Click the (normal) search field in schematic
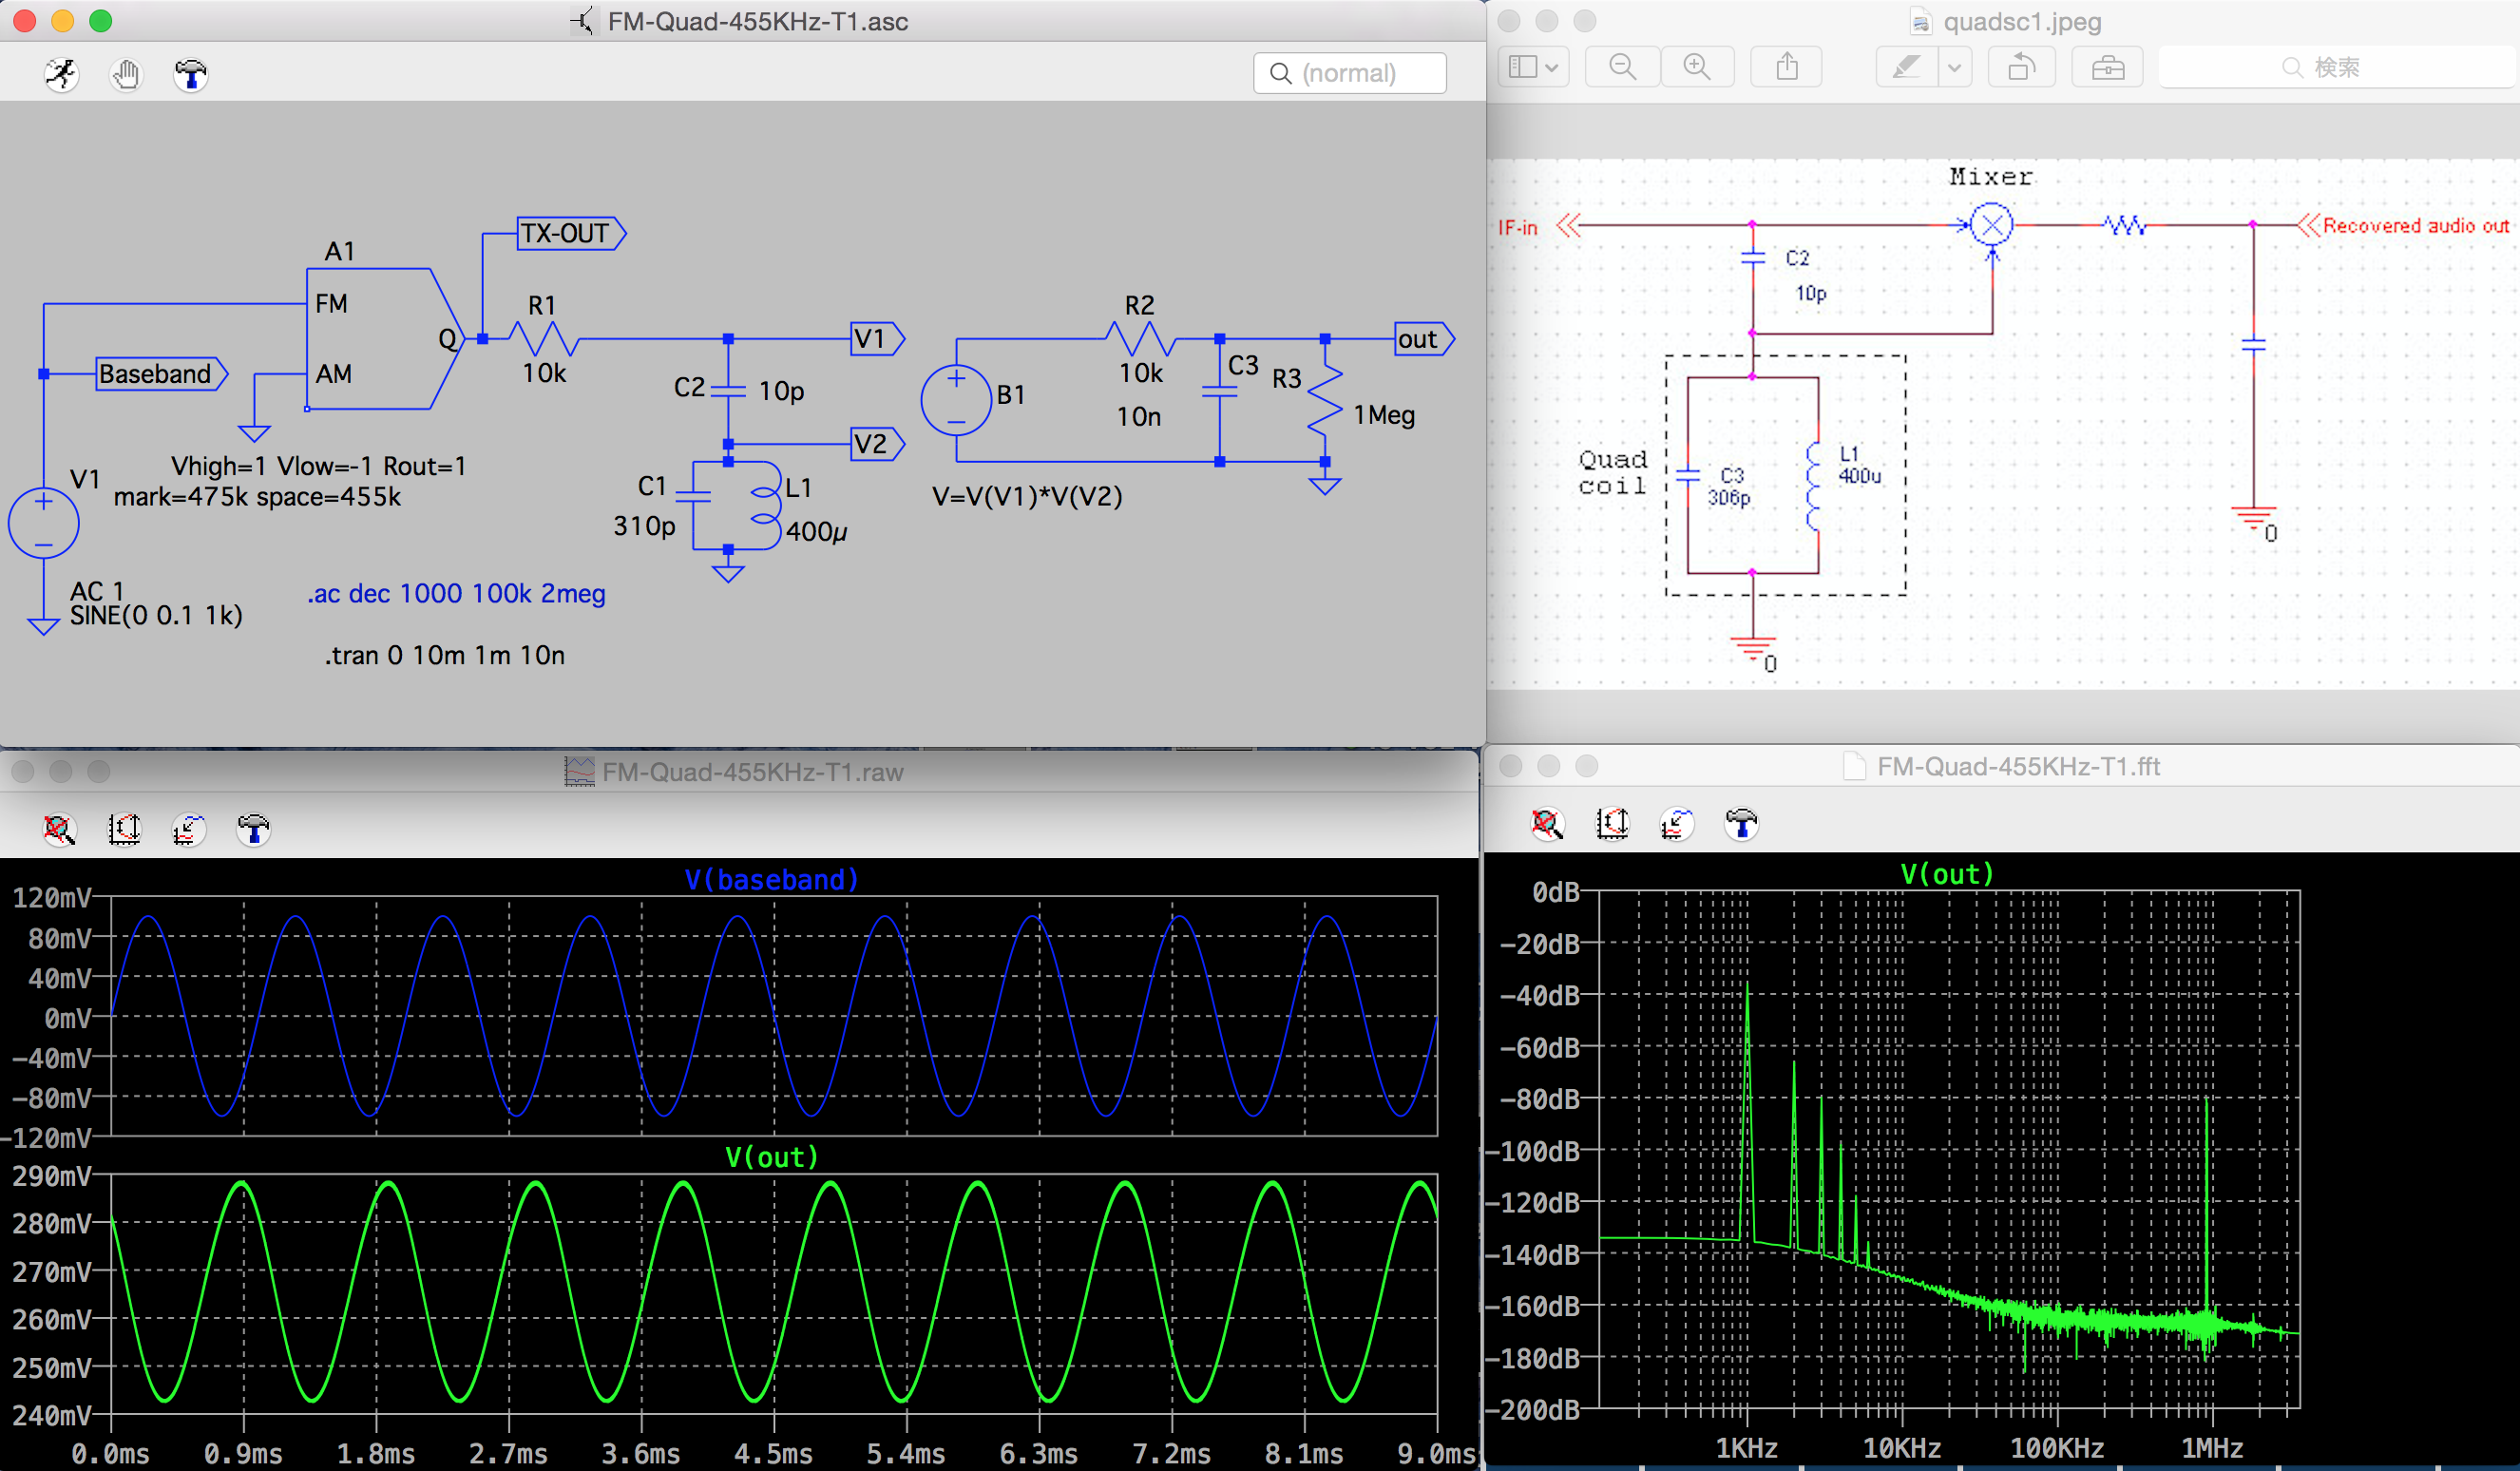This screenshot has width=2520, height=1471. [x=1350, y=73]
